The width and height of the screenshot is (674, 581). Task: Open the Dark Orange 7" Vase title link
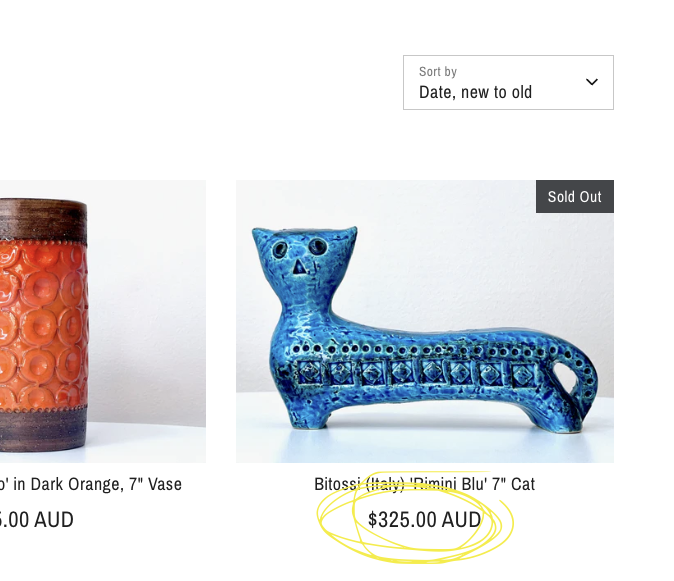click(92, 484)
